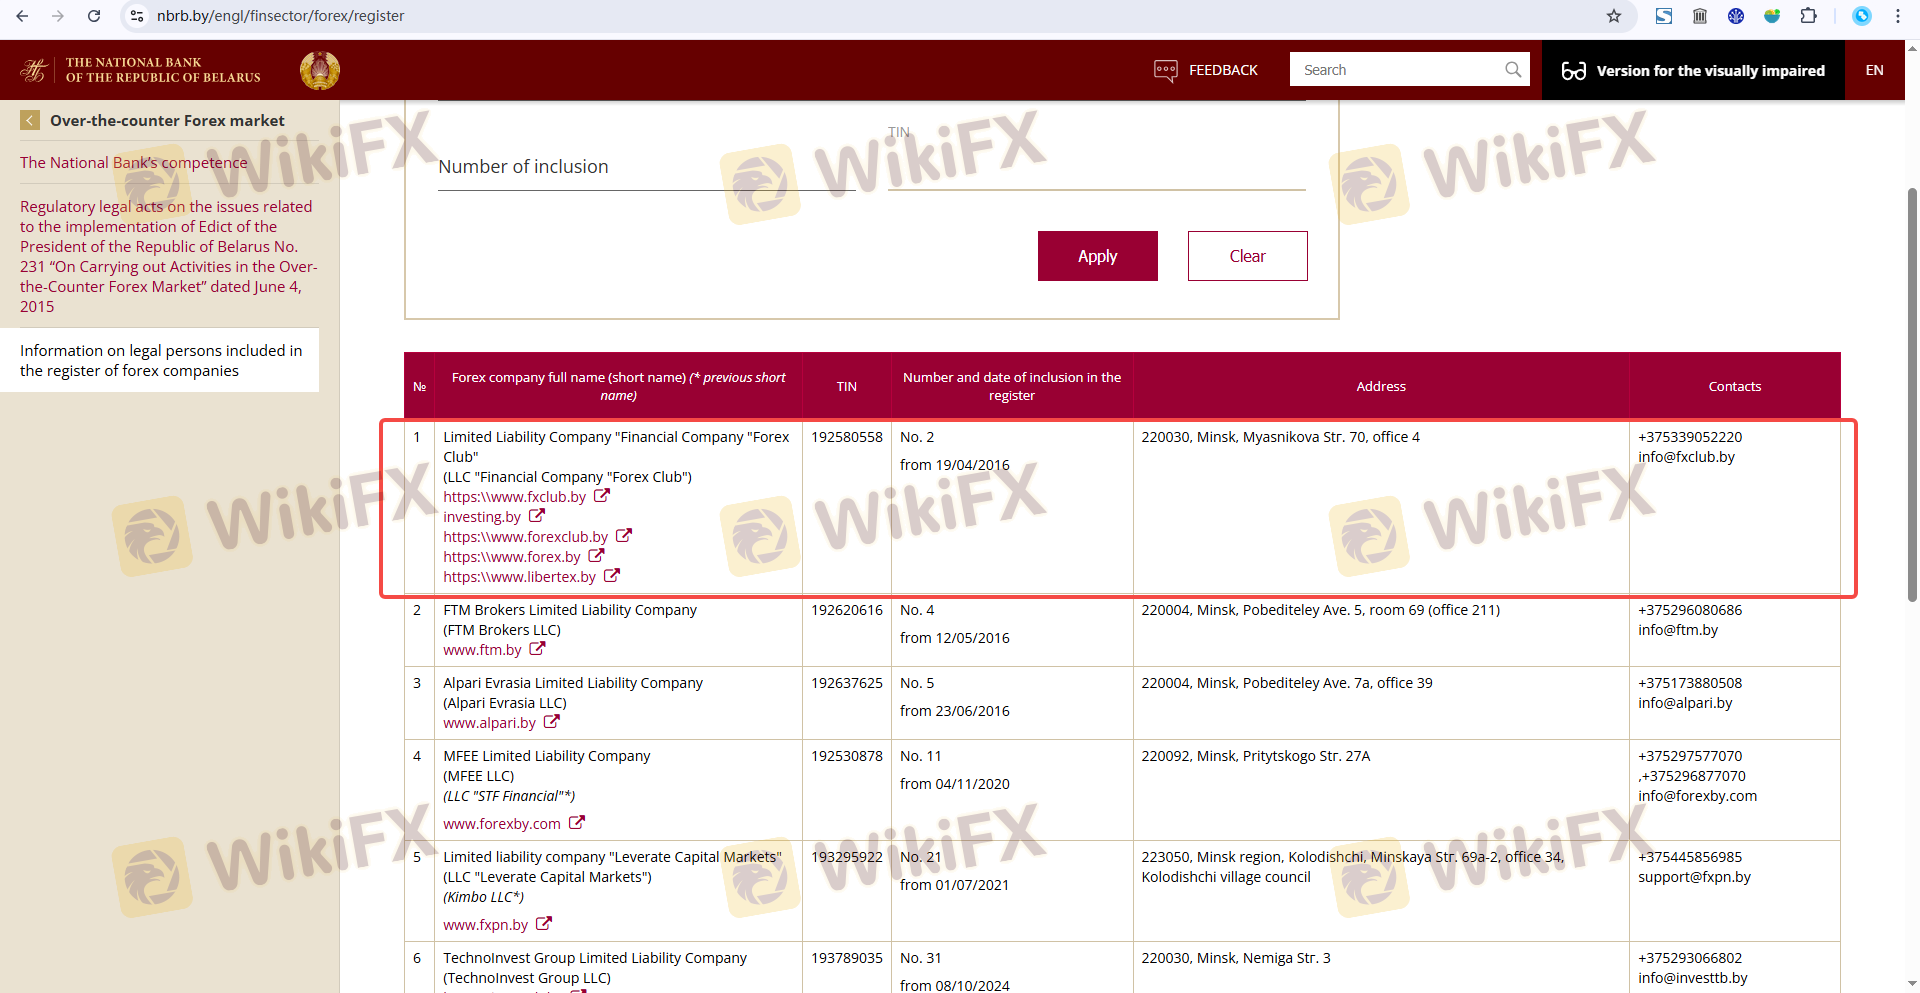Click the feedback chat bubble icon
The width and height of the screenshot is (1920, 993).
pyautogui.click(x=1165, y=71)
